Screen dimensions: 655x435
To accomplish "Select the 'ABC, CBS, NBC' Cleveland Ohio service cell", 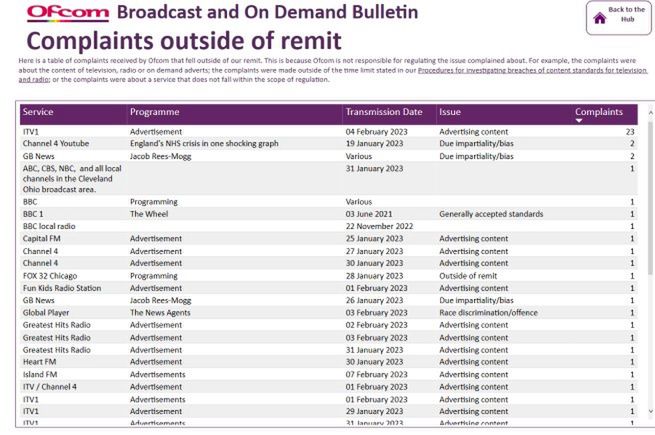I will [72, 179].
